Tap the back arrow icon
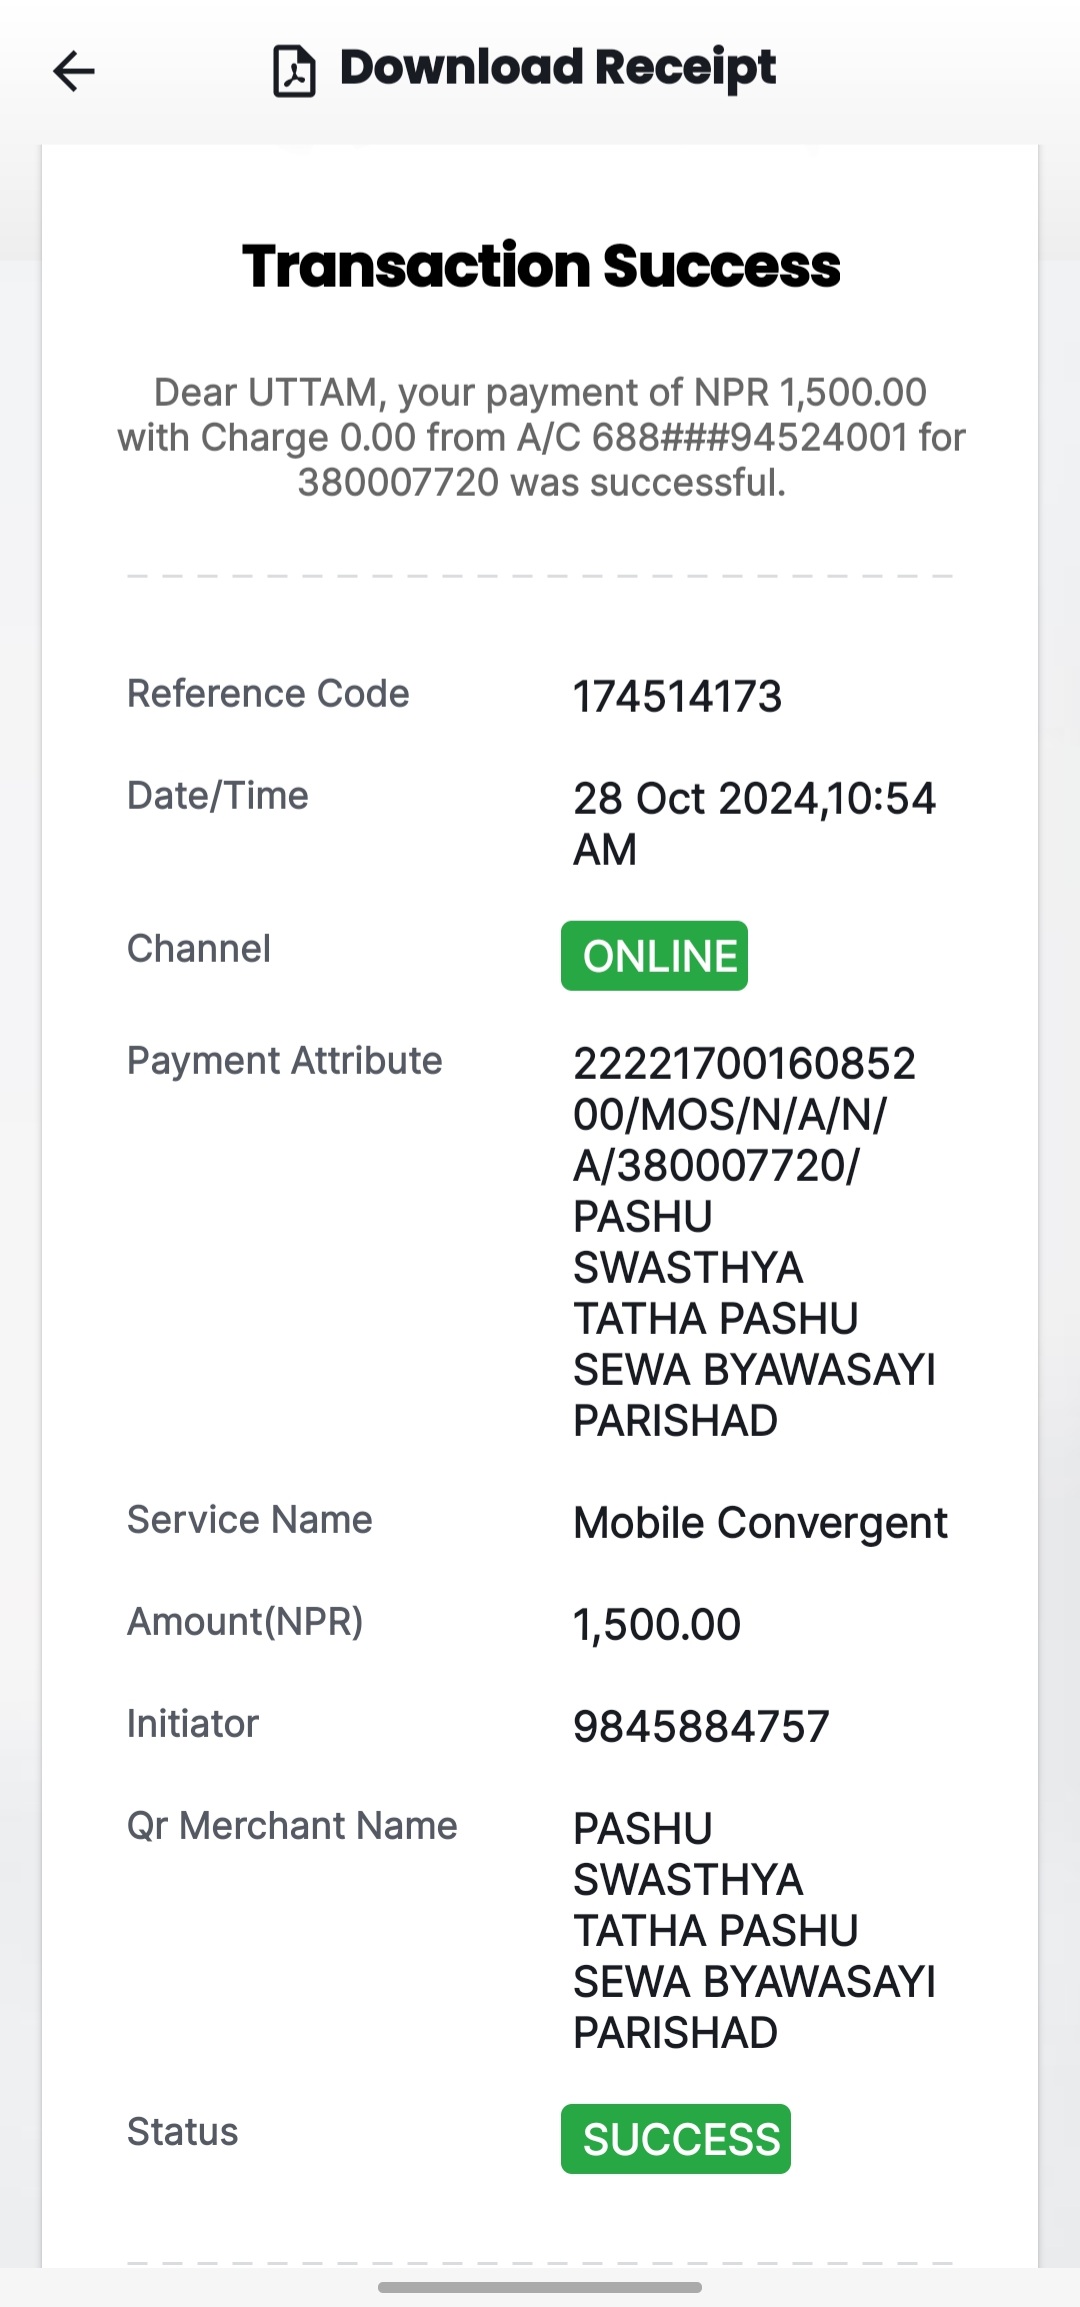The image size is (1080, 2307). (x=73, y=71)
